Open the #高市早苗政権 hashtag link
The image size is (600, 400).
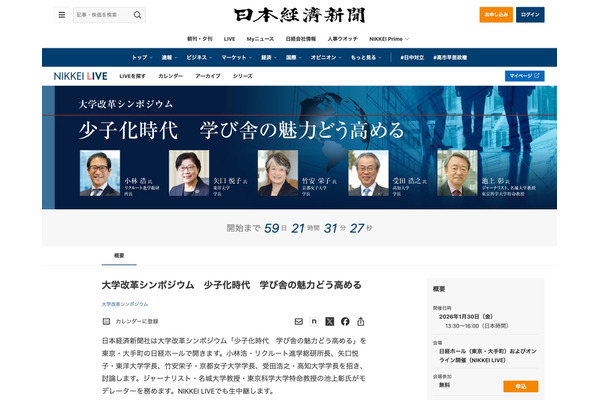coord(450,57)
